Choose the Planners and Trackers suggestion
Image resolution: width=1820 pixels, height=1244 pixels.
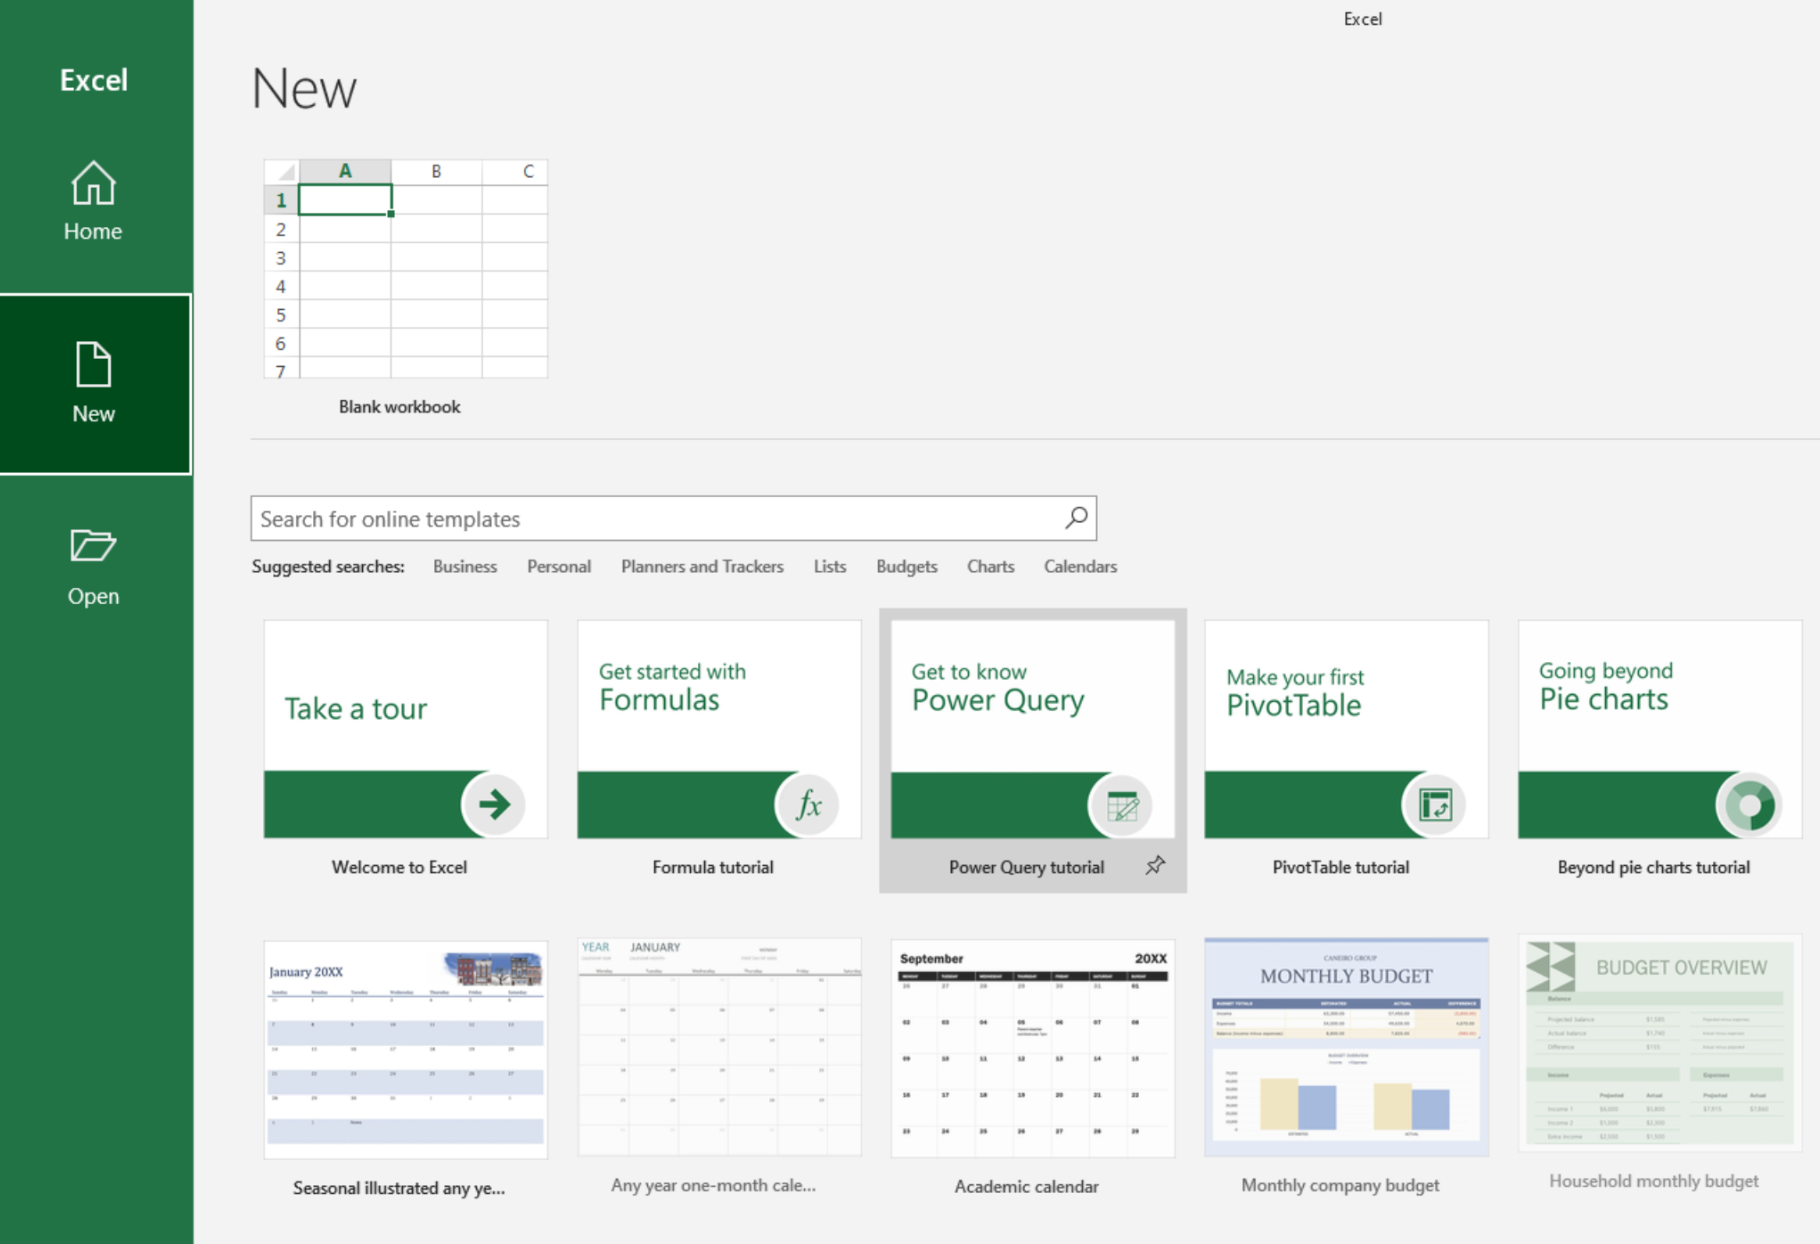click(702, 566)
